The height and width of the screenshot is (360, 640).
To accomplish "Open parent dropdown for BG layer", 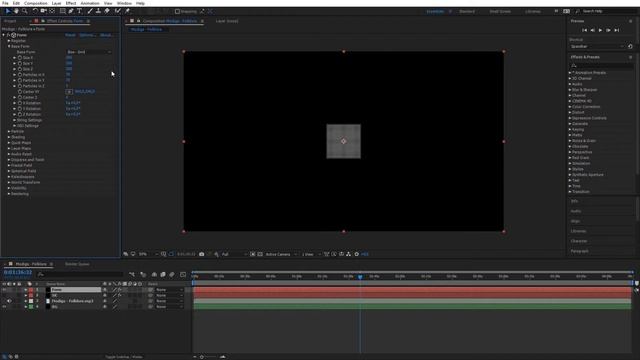I will pos(169,307).
